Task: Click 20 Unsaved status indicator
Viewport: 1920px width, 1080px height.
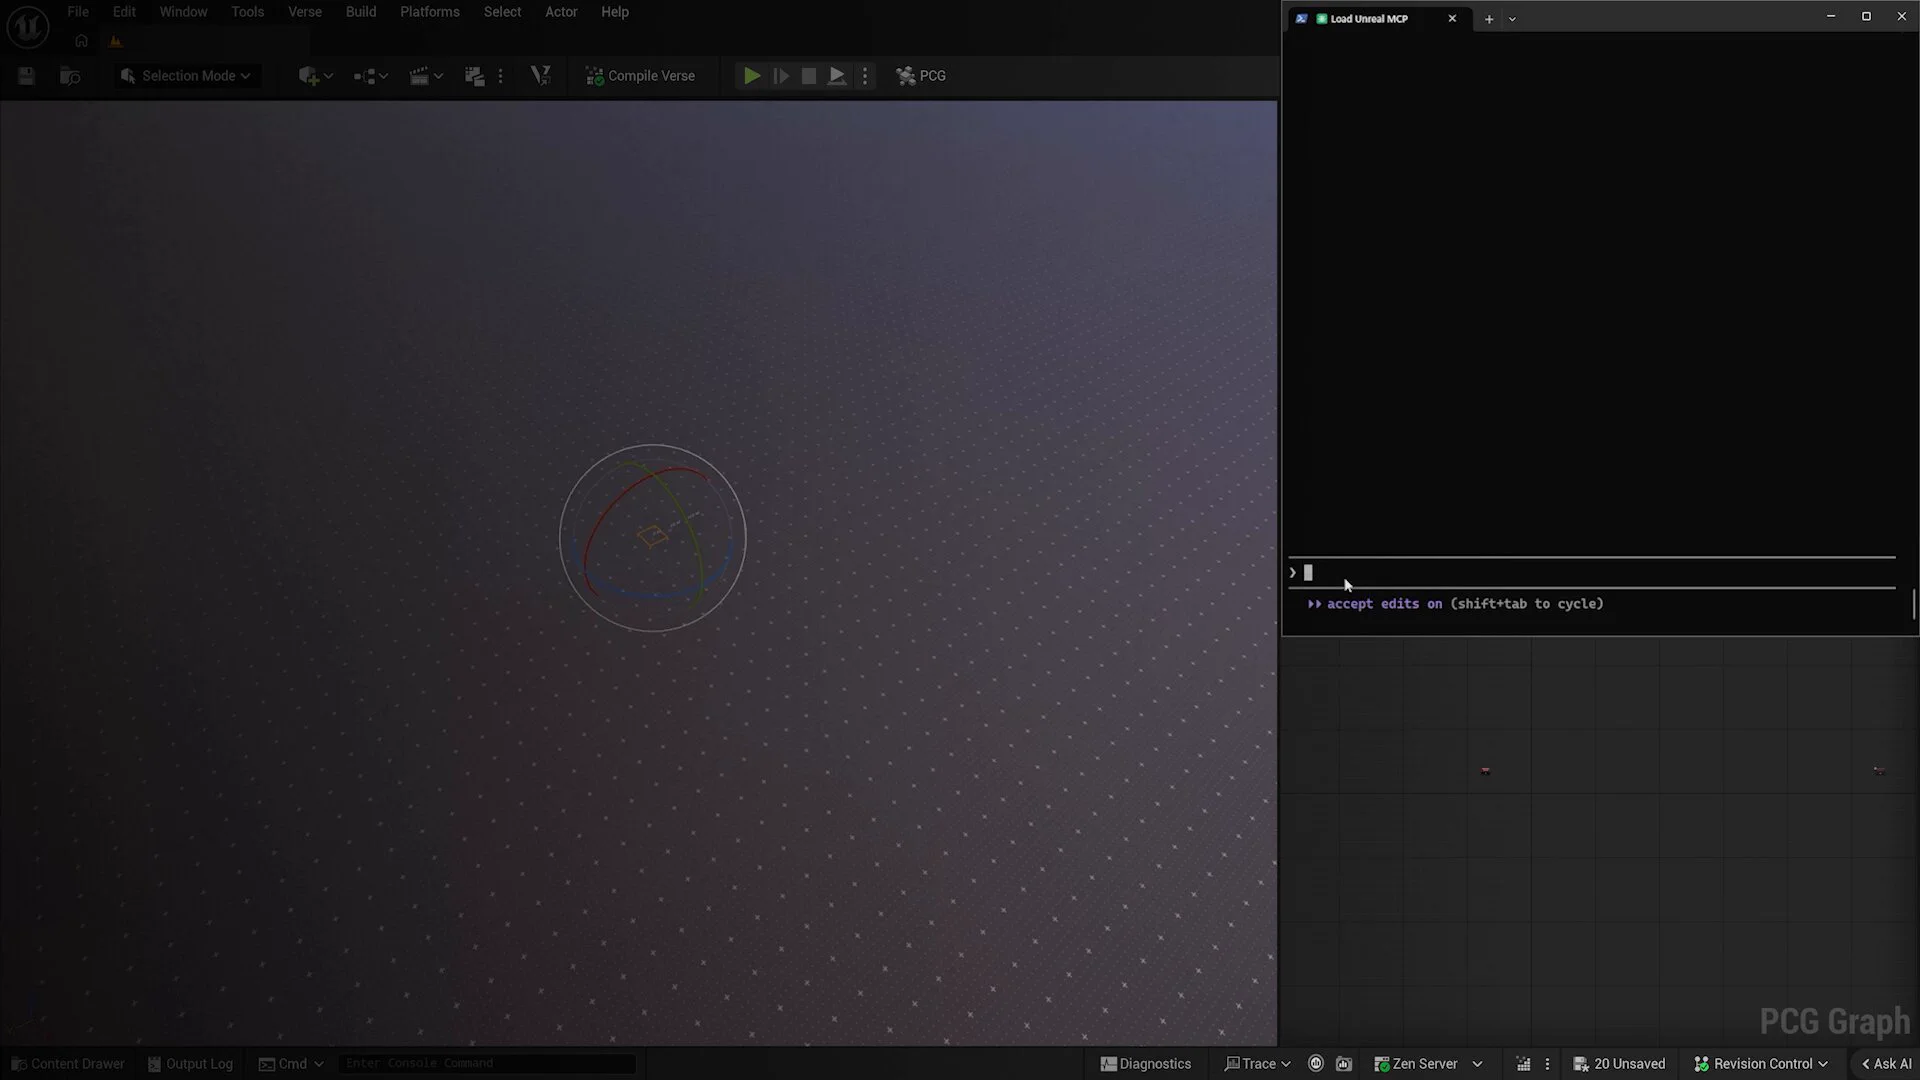Action: click(1619, 1064)
